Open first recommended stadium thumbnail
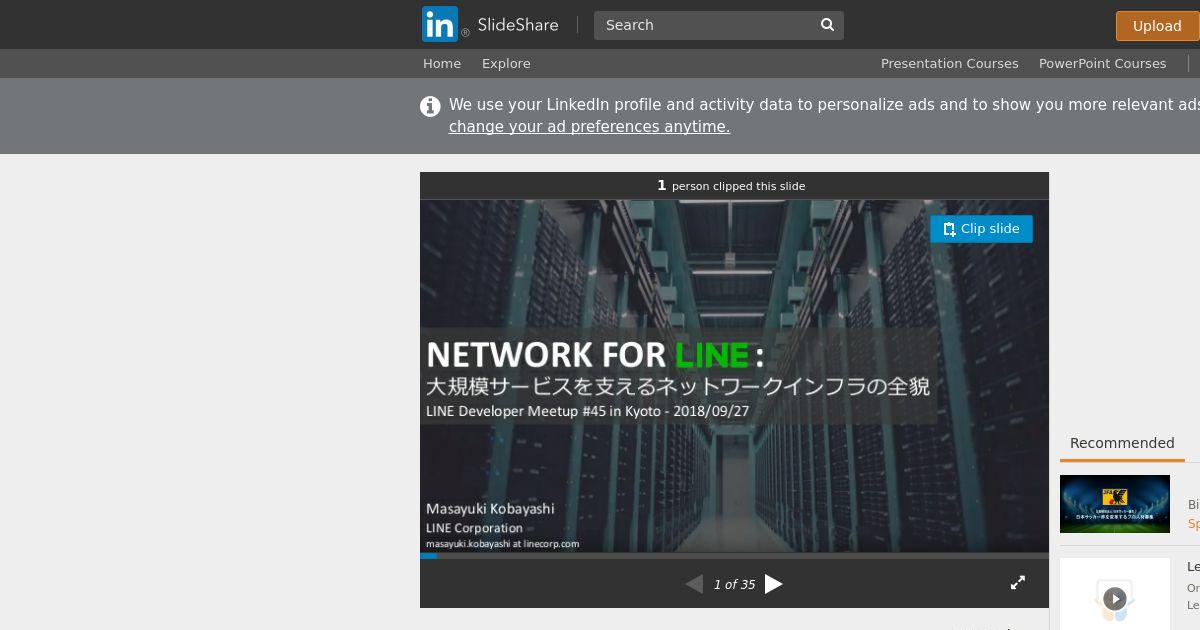The image size is (1200, 630). click(x=1115, y=504)
